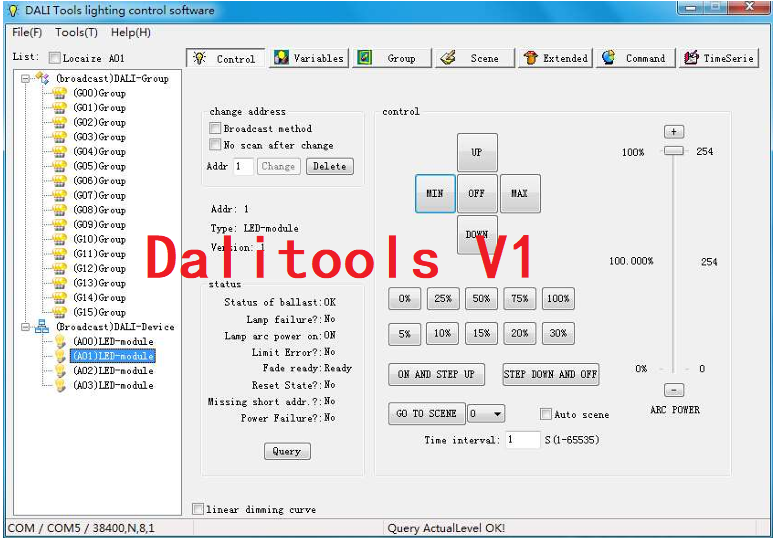Click the Extended tab arrow icon

coord(530,58)
